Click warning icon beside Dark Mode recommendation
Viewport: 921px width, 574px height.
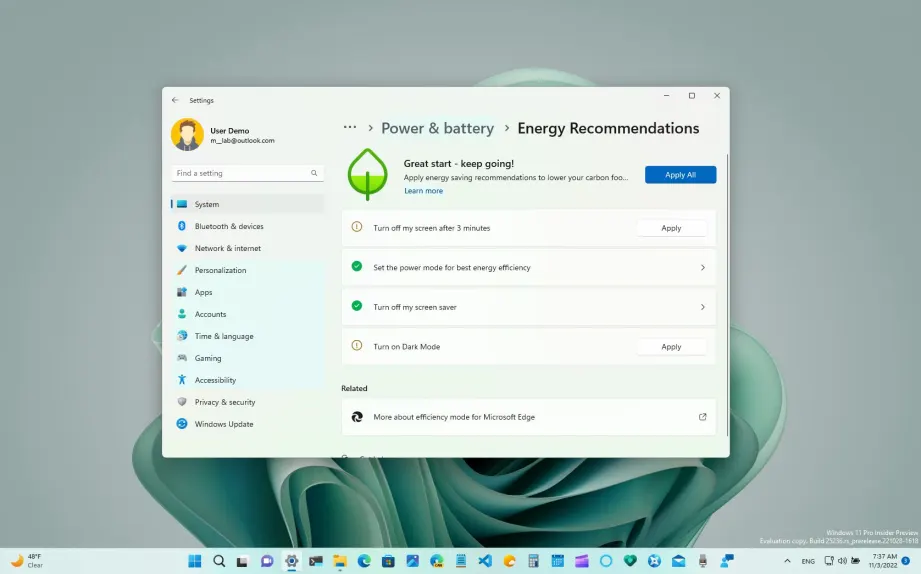[x=357, y=345]
